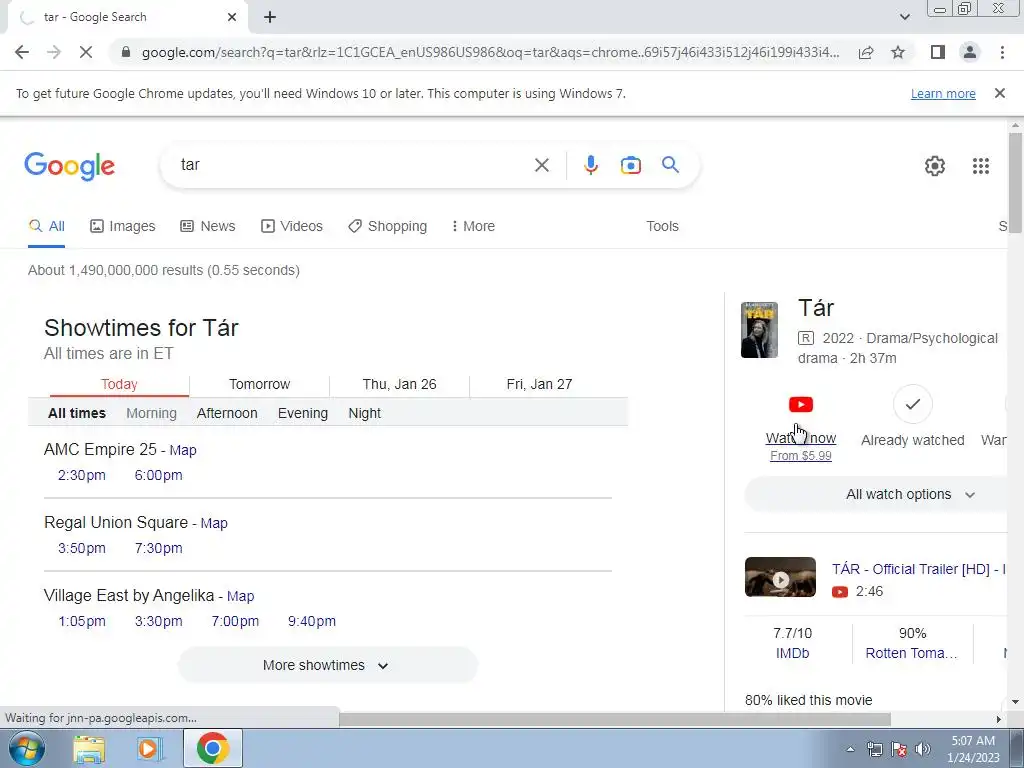Viewport: 1024px width, 768px height.
Task: Open the Rotten Tomatoes 90% rating
Action: tap(912, 643)
